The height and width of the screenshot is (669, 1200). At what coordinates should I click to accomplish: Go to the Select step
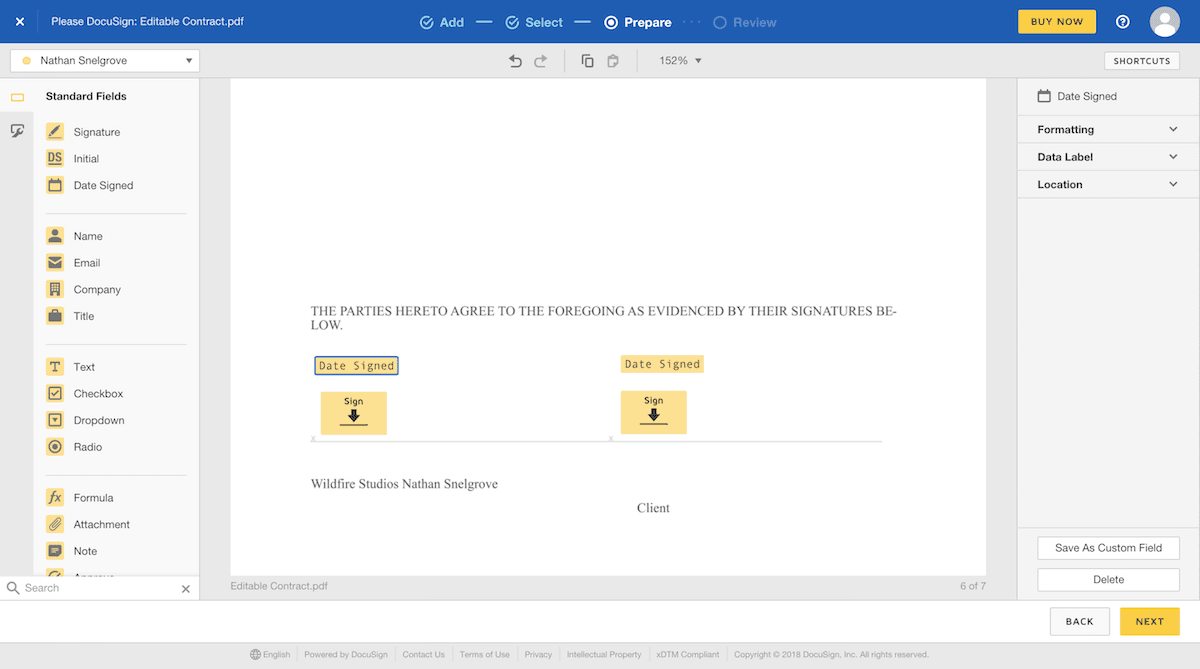[534, 22]
